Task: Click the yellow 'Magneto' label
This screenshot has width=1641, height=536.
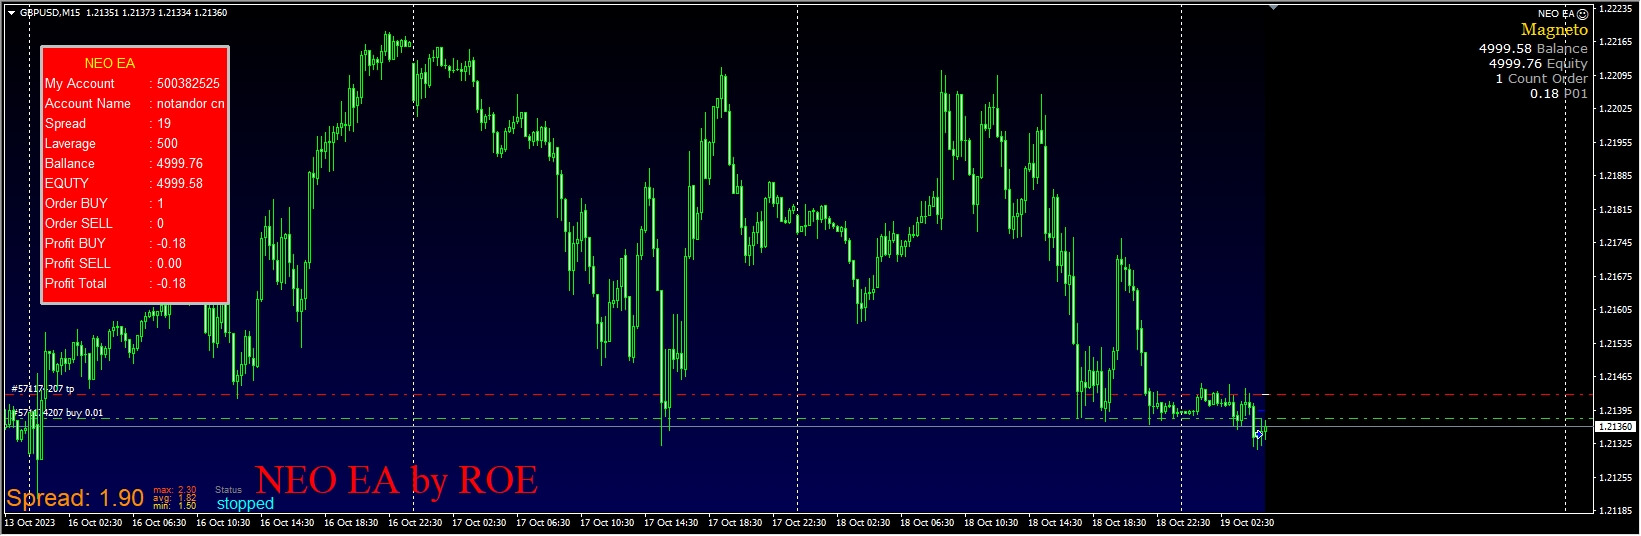Action: pos(1554,30)
